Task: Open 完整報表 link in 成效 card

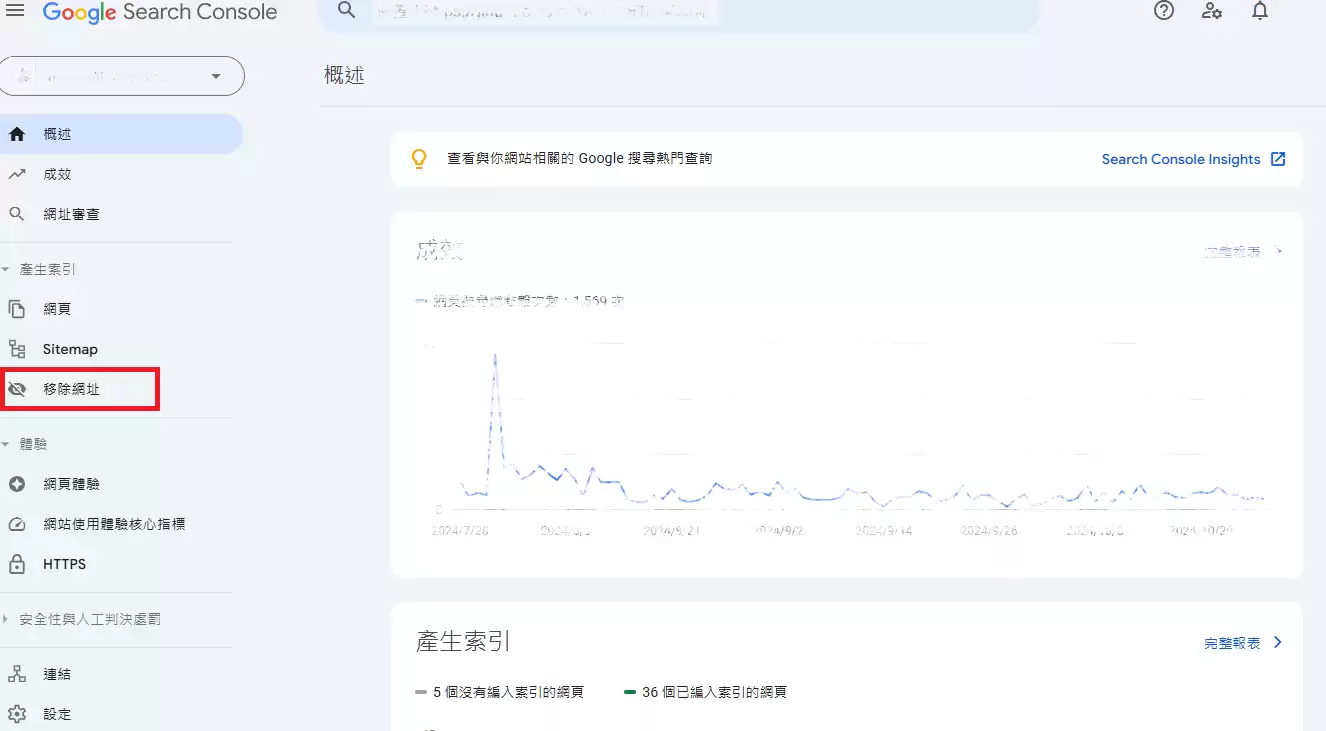Action: [1232, 252]
